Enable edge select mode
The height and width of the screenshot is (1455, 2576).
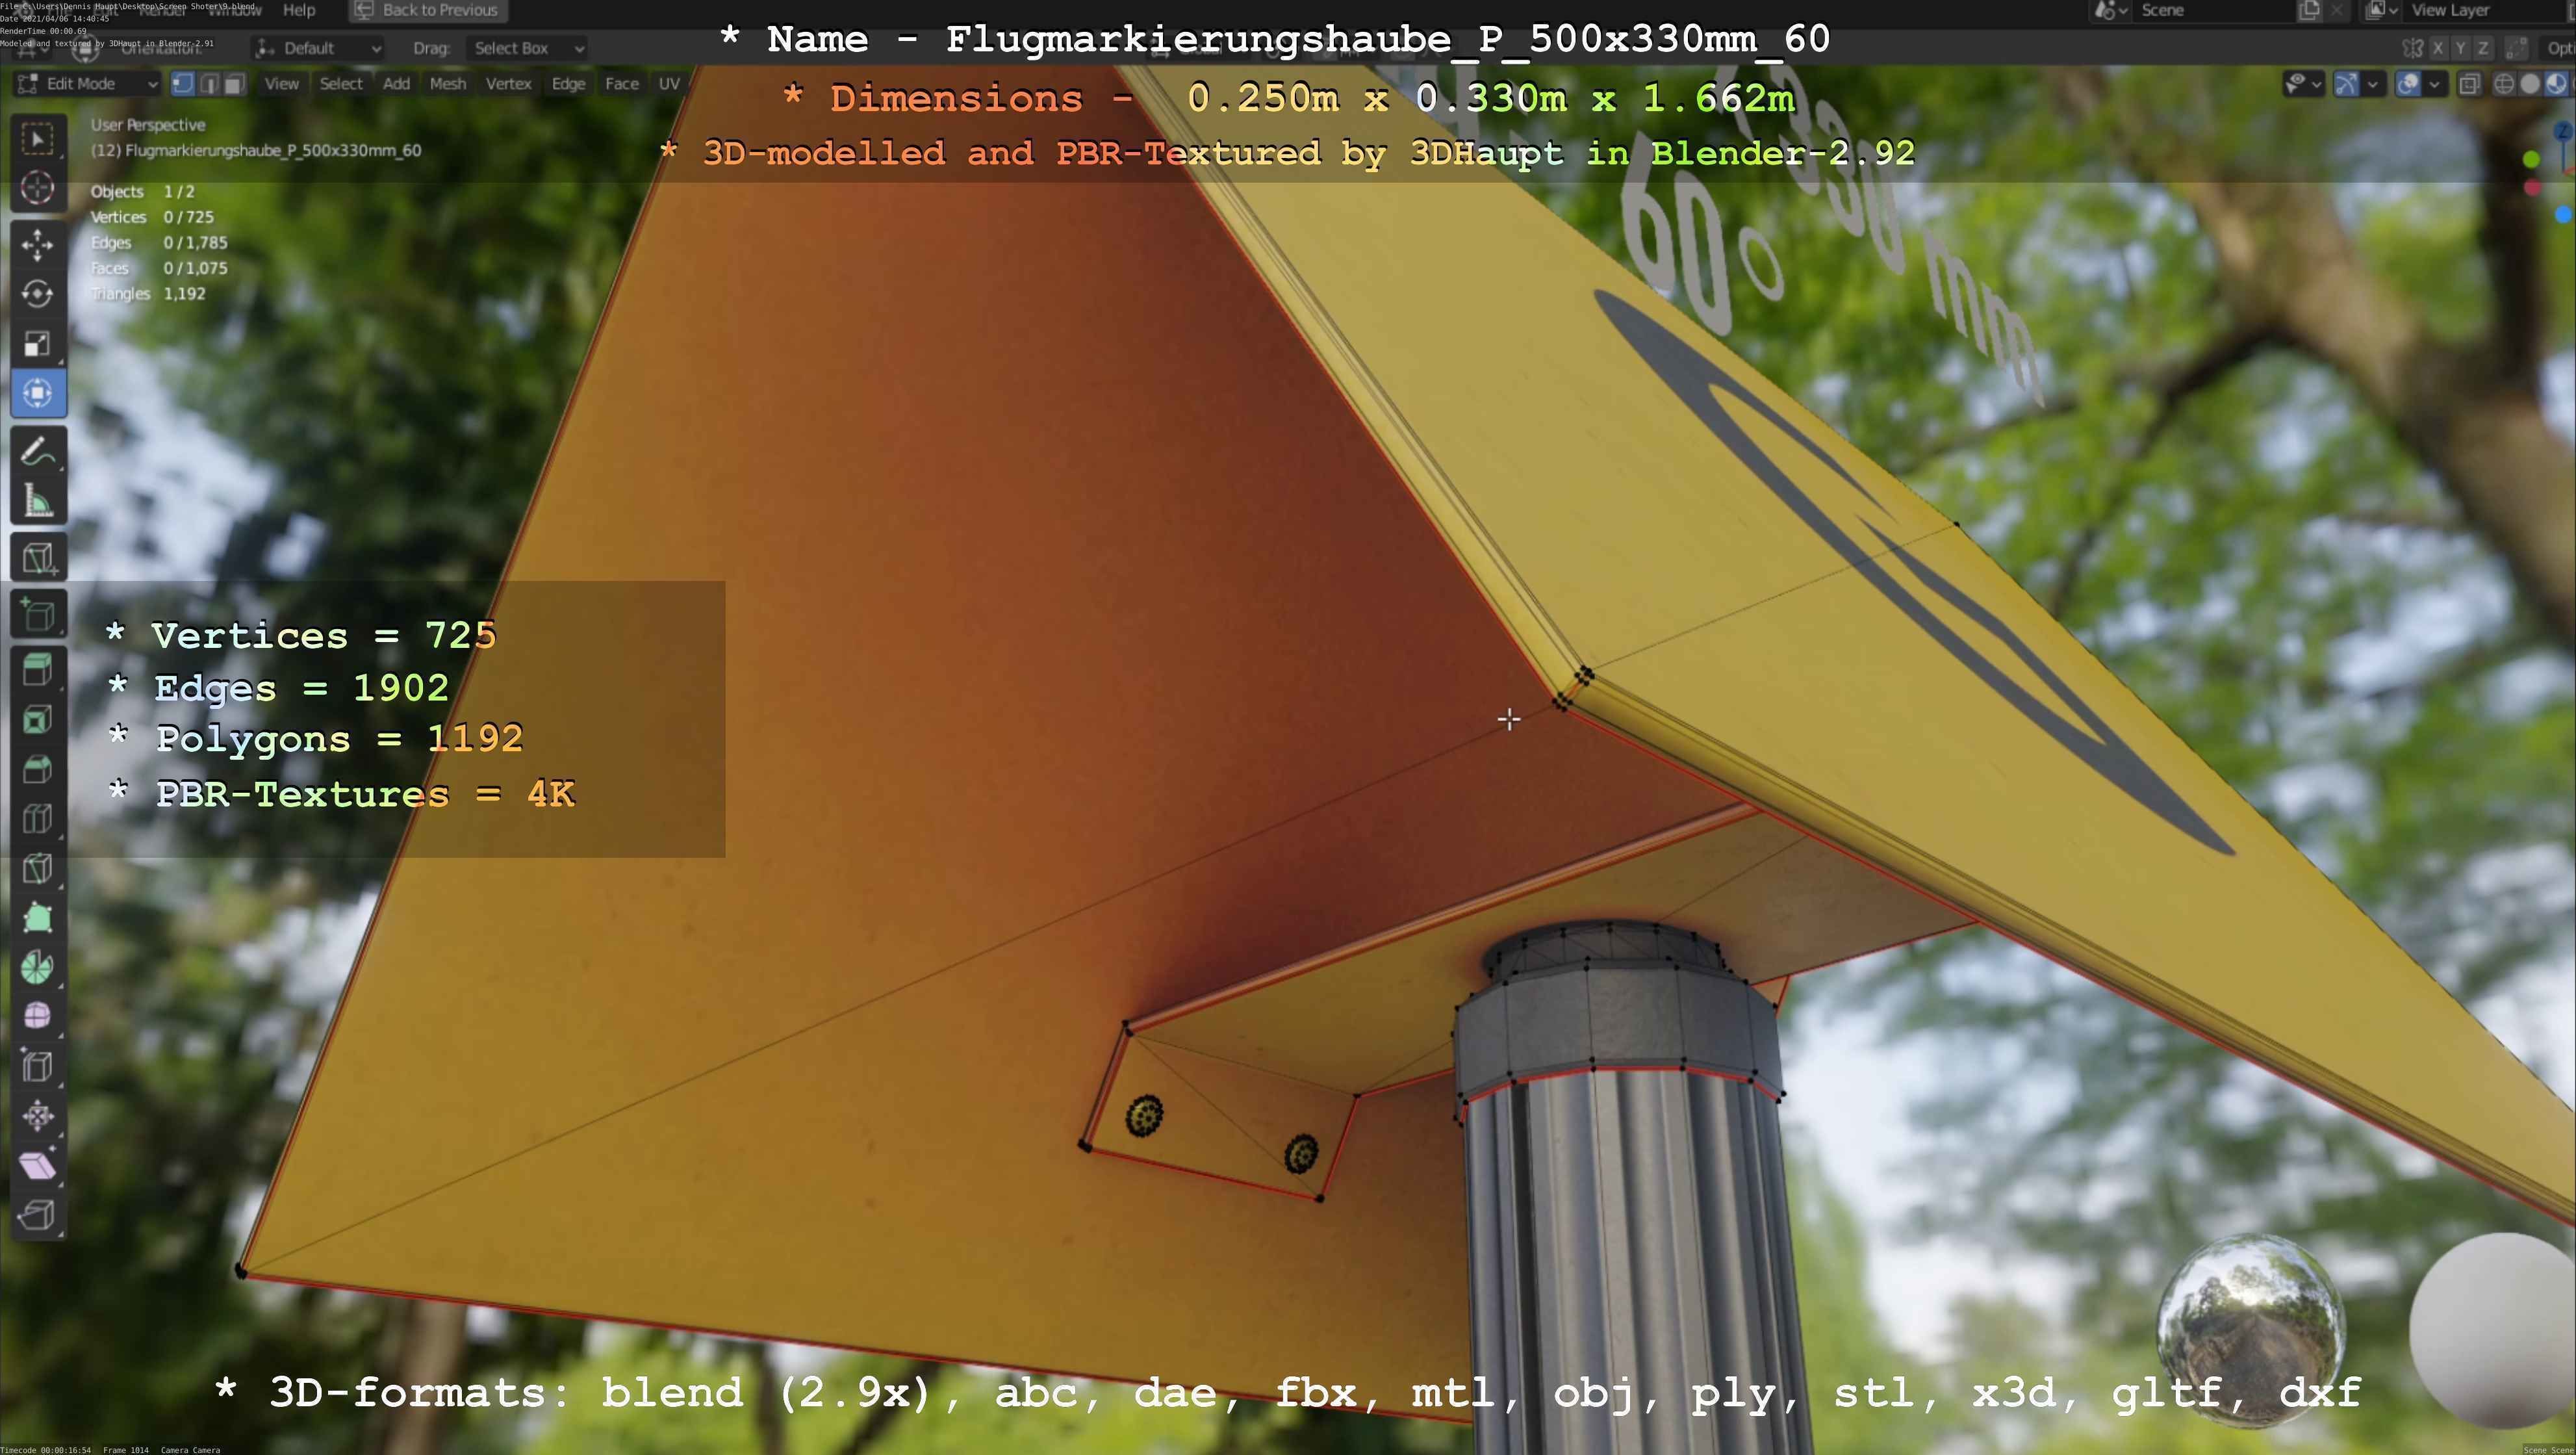tap(209, 84)
